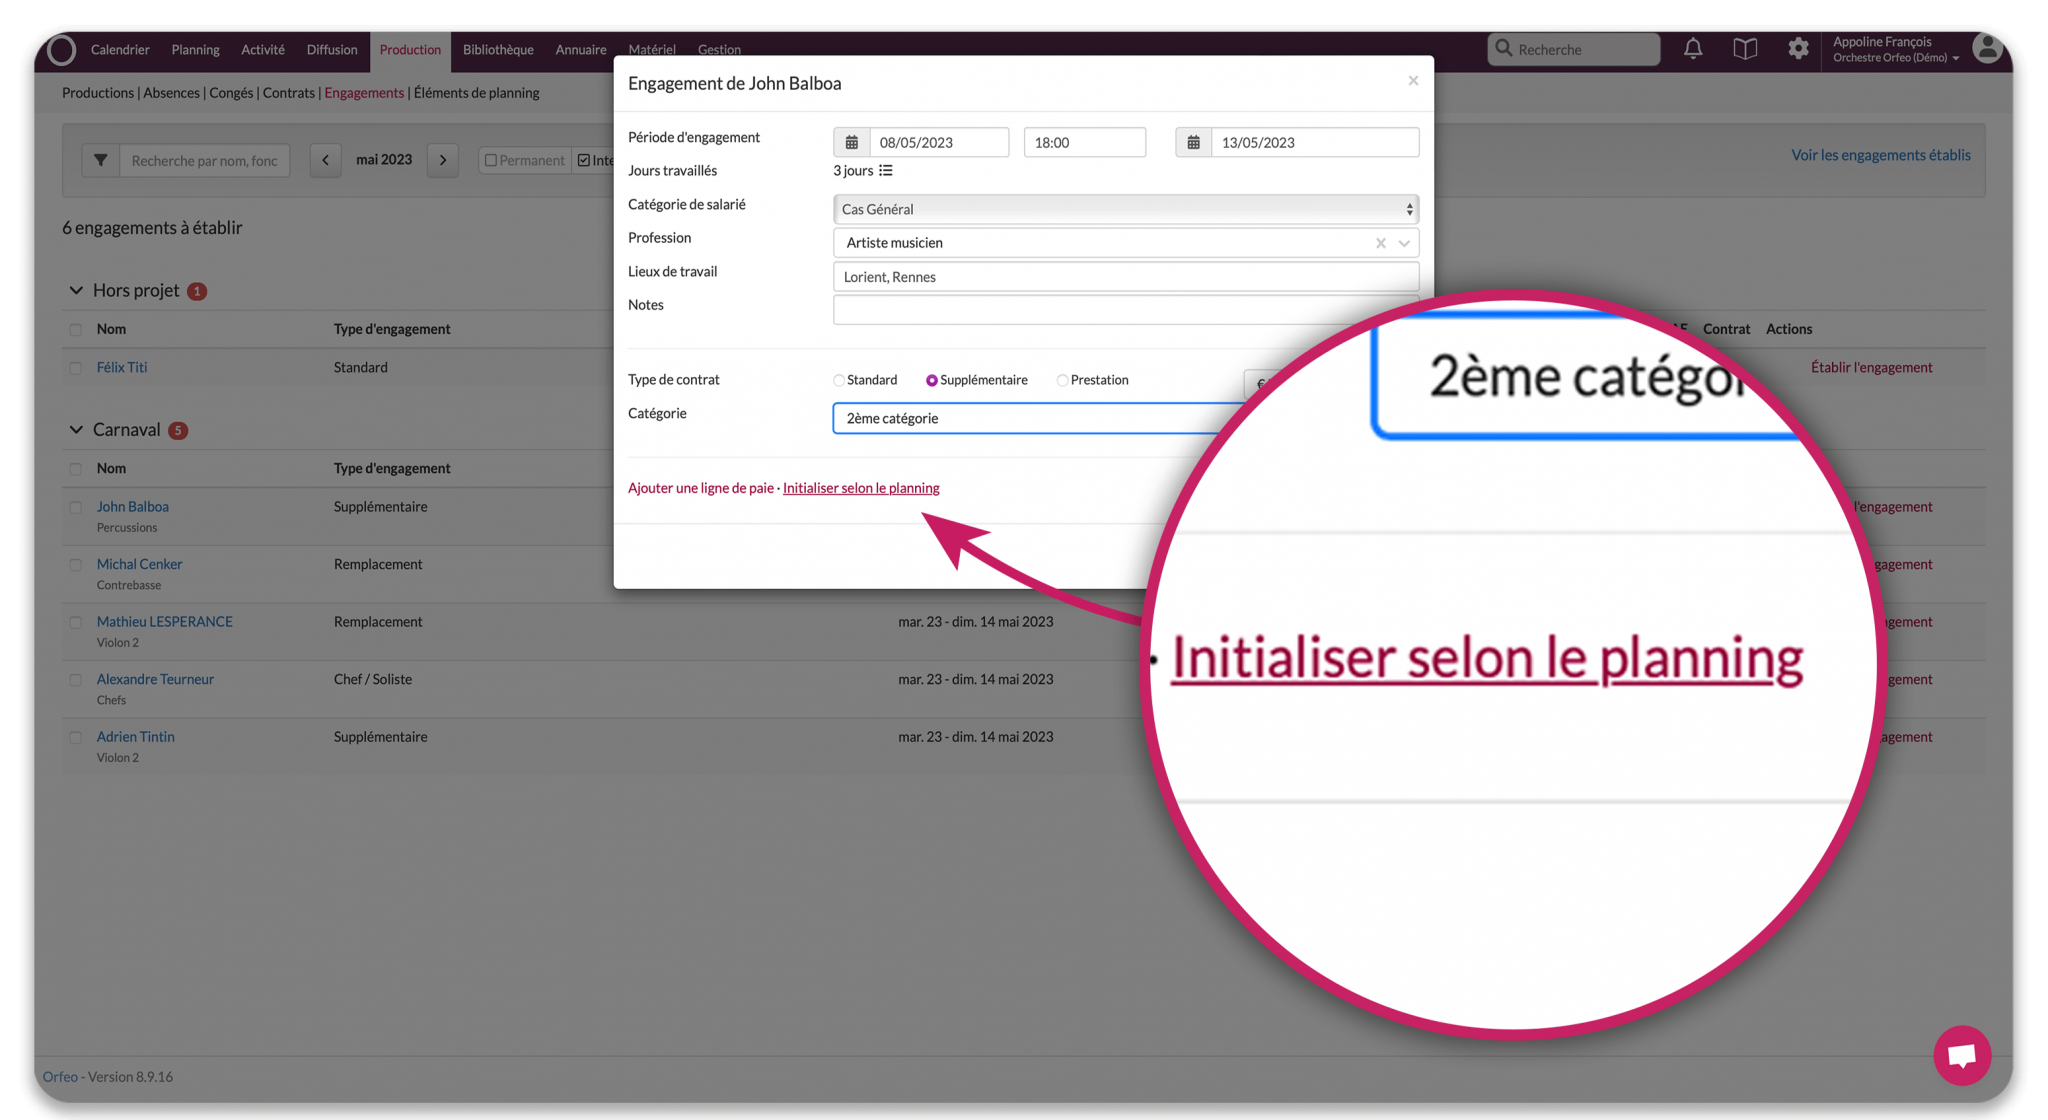Viewport: 2048px width, 1120px height.
Task: Open John Balboa name link
Action: tap(133, 507)
